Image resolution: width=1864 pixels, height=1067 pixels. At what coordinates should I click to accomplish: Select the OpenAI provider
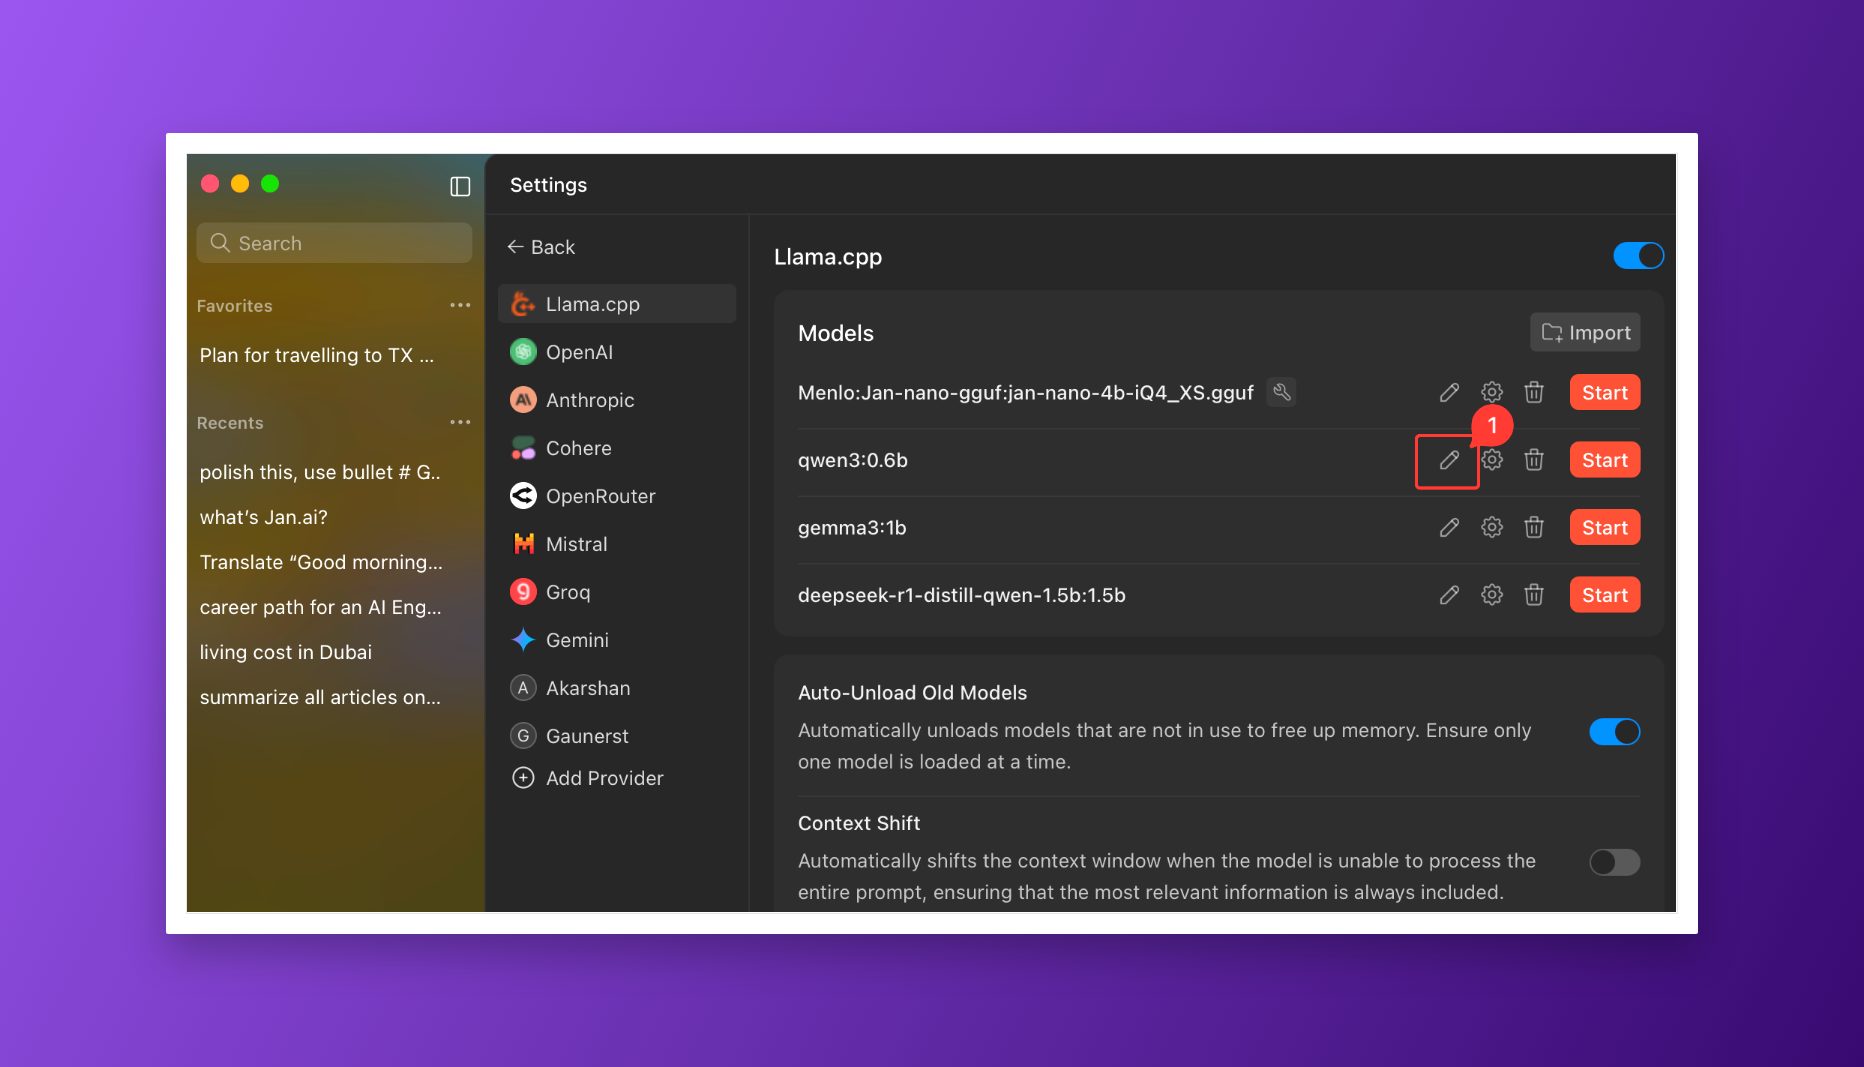coord(617,352)
